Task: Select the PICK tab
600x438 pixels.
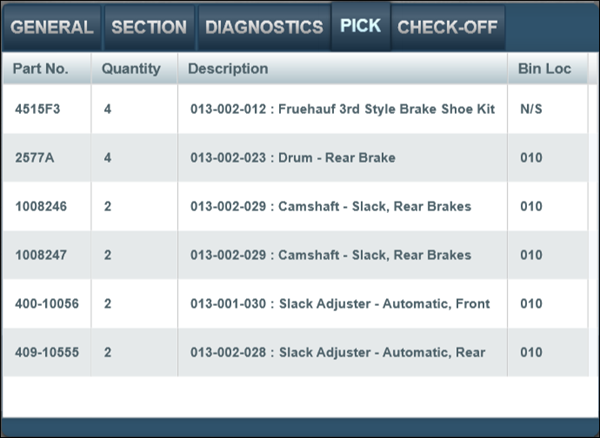Action: (360, 25)
